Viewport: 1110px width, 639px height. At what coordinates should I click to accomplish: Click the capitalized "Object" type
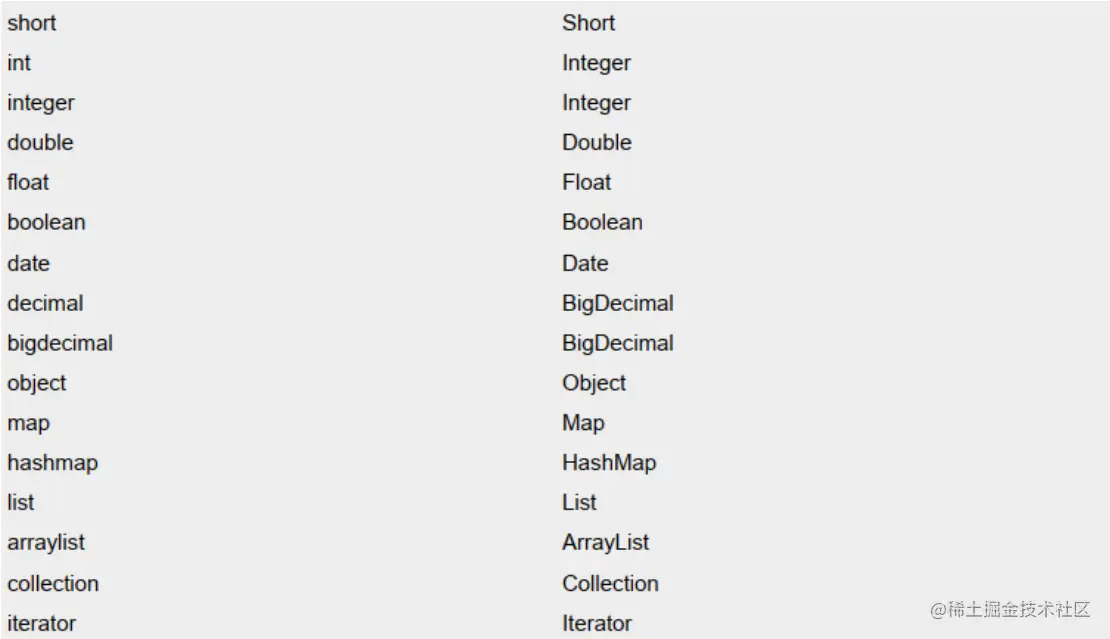594,384
